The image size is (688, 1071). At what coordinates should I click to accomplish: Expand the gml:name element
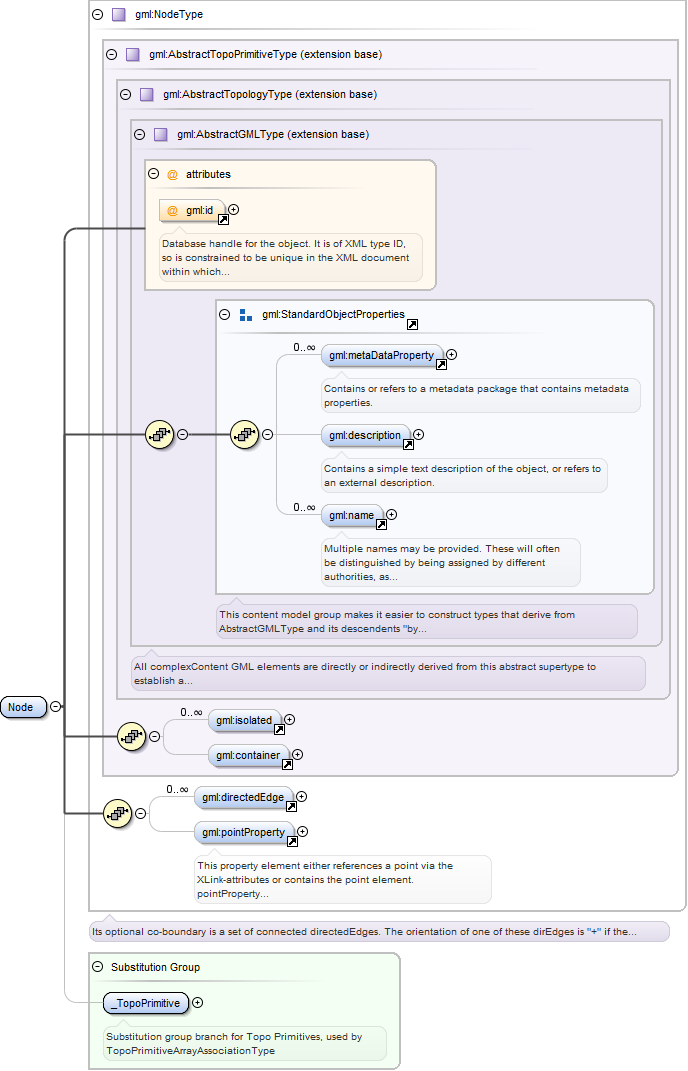pos(391,514)
